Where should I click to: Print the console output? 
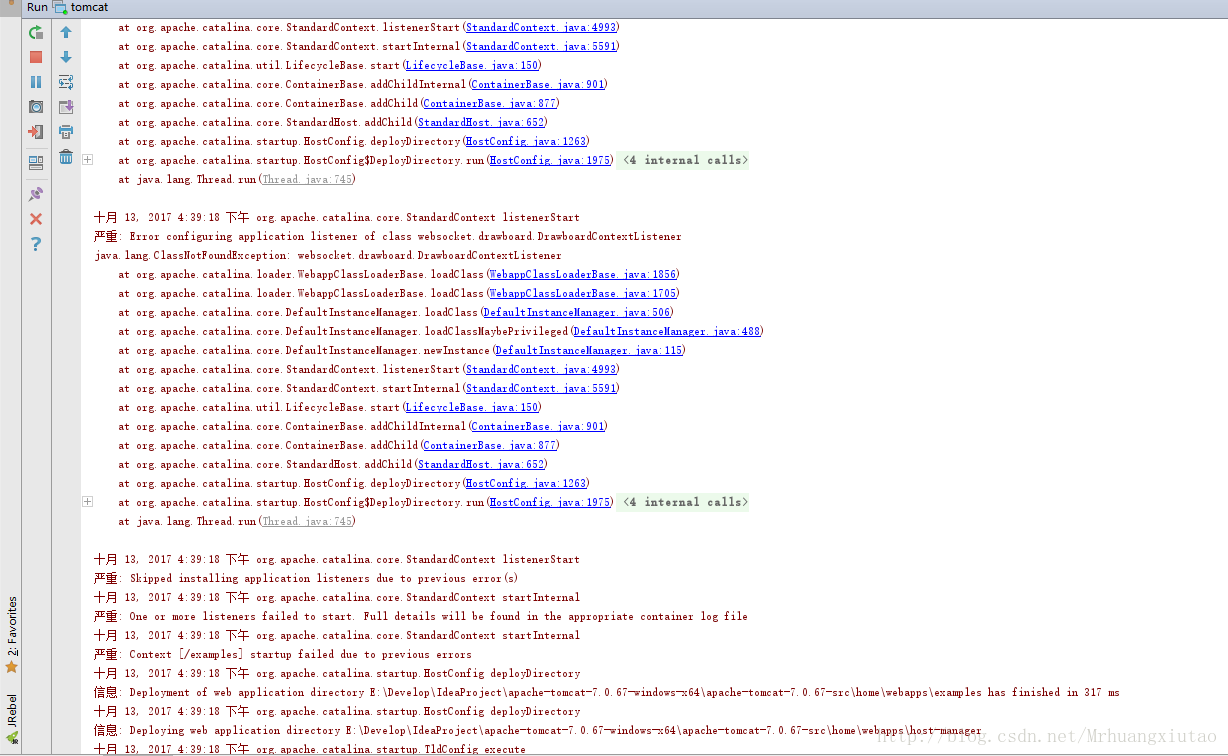point(66,132)
